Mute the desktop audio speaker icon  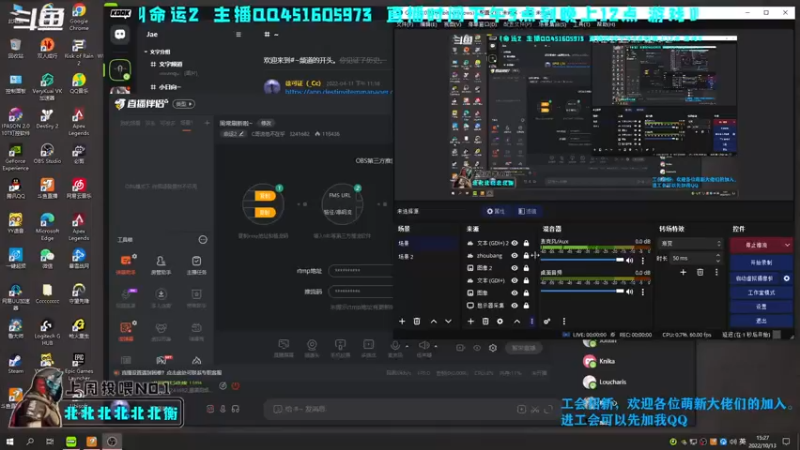click(x=631, y=292)
